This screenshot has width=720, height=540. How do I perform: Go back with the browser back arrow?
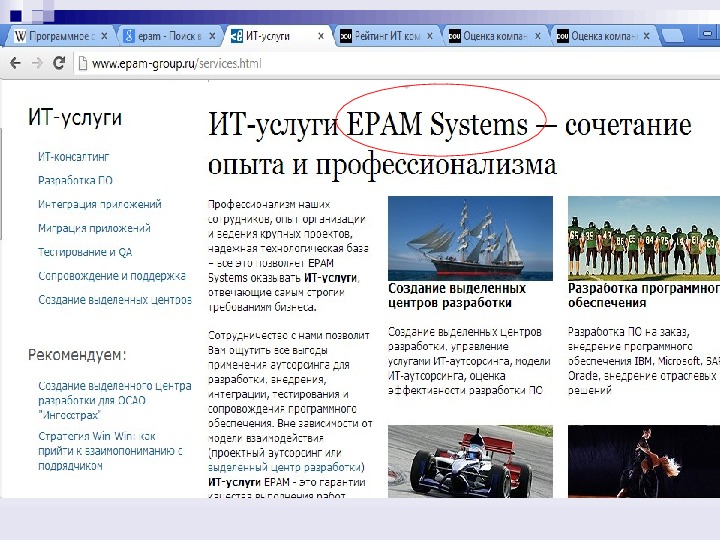pyautogui.click(x=16, y=63)
